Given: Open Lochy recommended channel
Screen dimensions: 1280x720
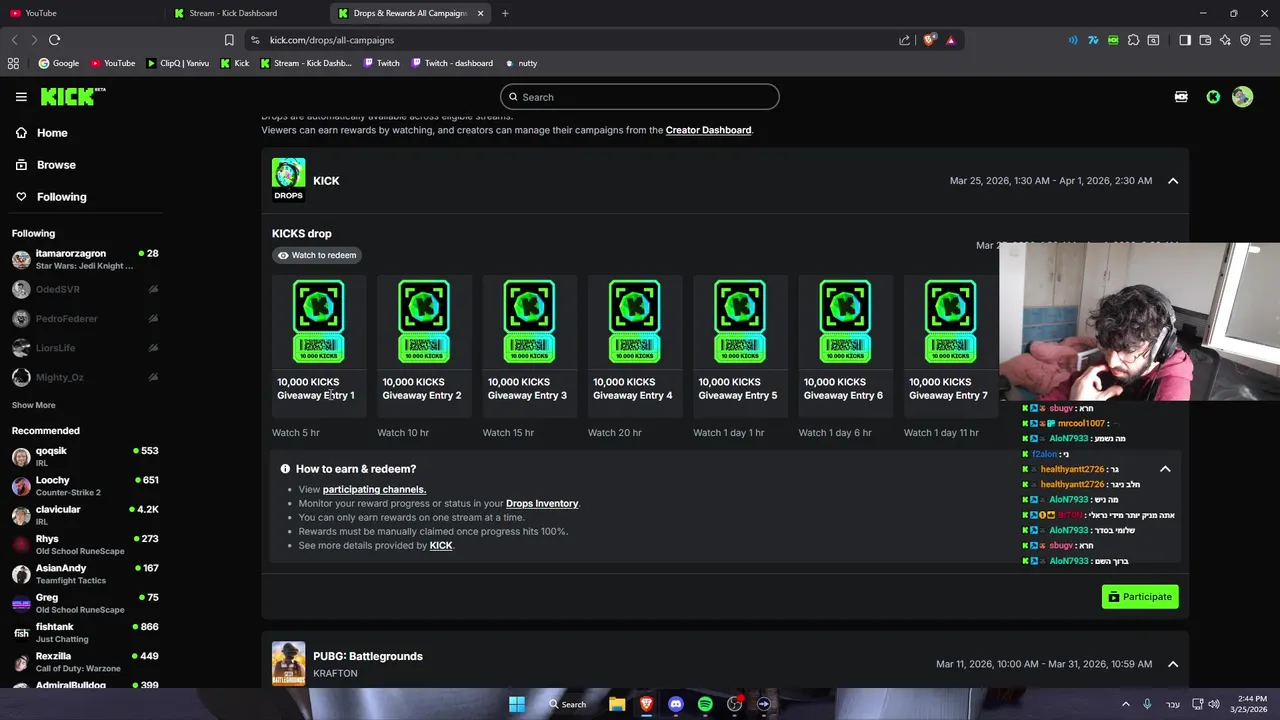Looking at the screenshot, I should (84, 486).
